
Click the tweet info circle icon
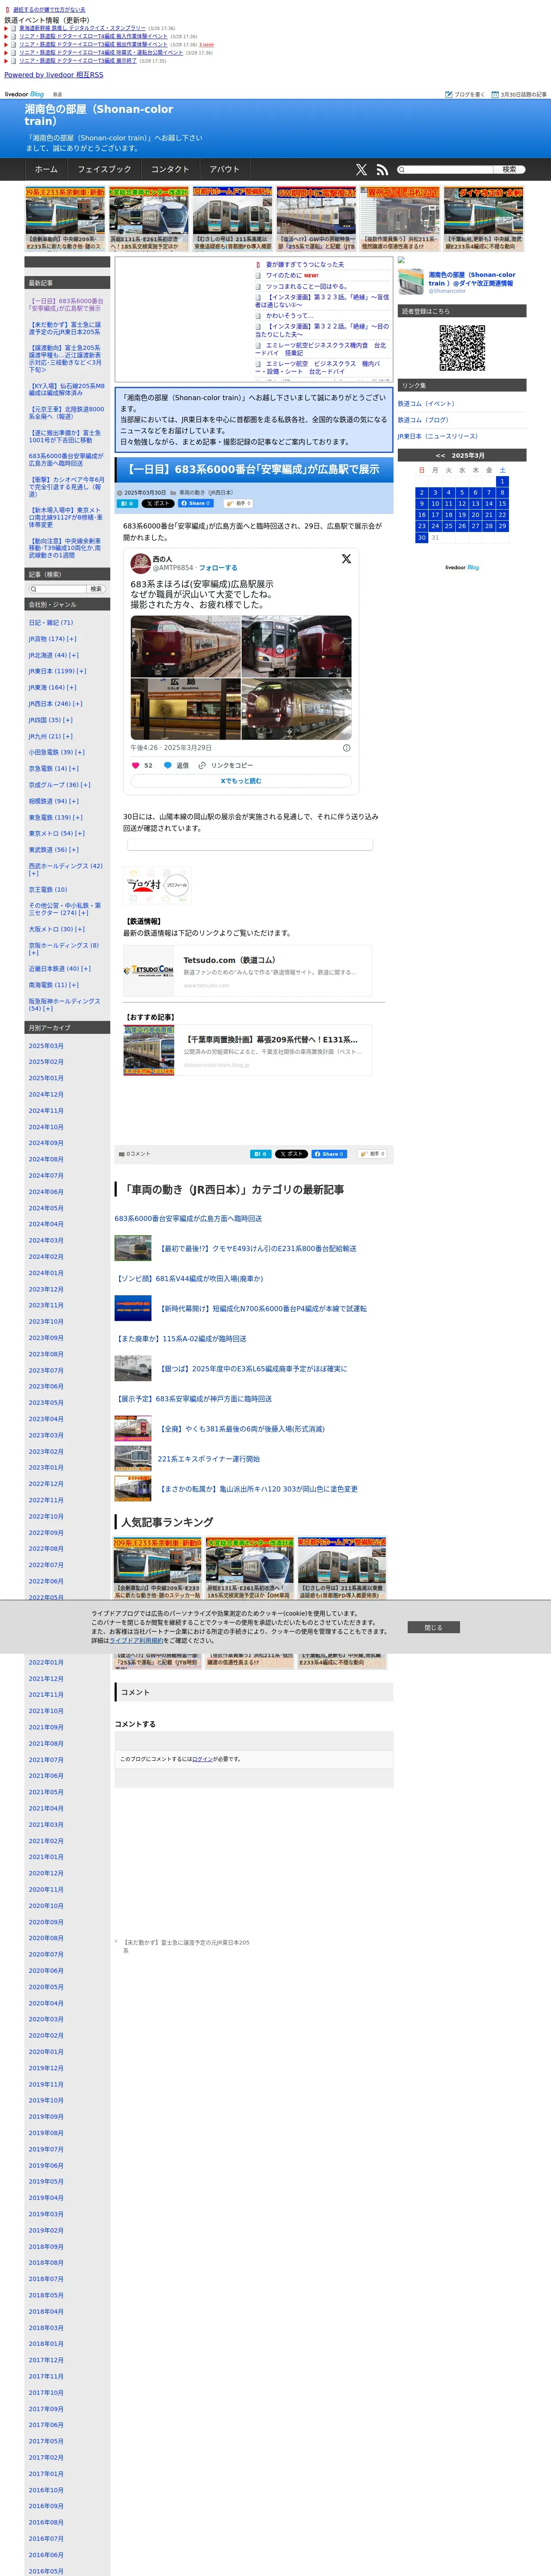(x=347, y=747)
